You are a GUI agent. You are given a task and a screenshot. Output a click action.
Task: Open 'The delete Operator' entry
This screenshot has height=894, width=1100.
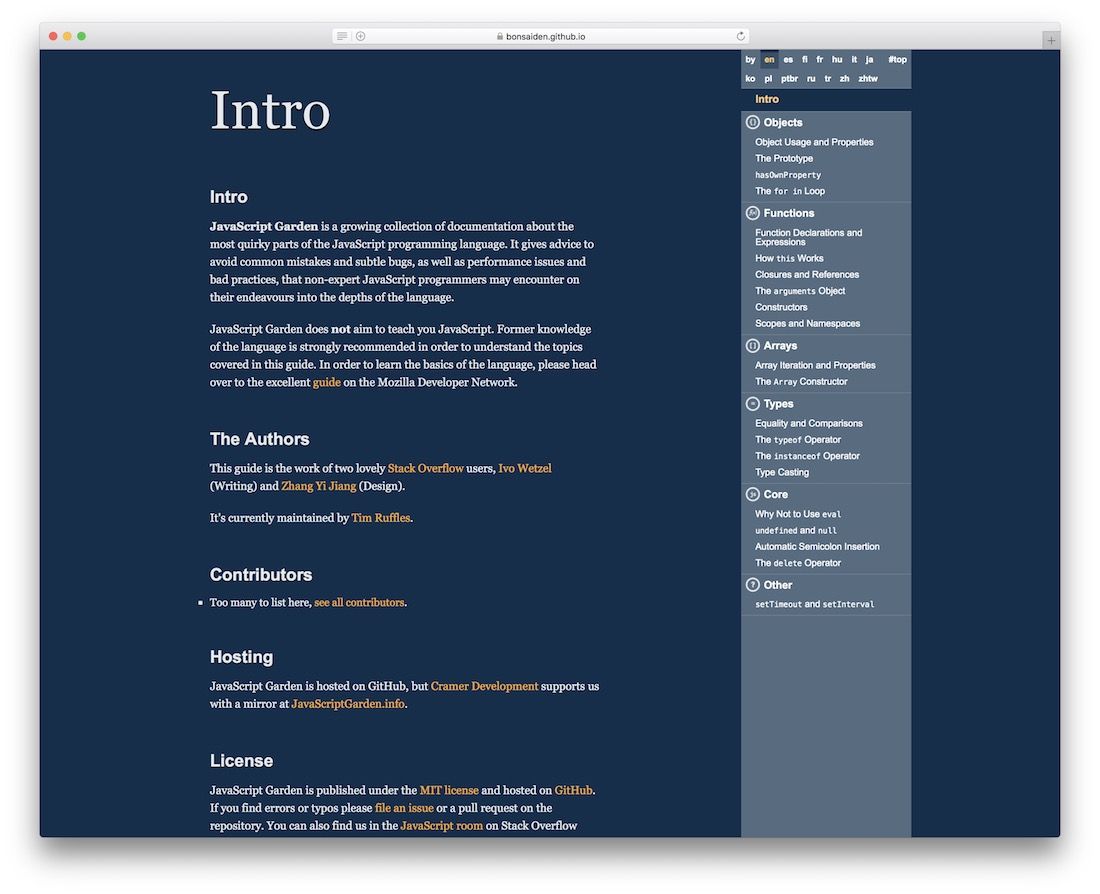pos(798,563)
